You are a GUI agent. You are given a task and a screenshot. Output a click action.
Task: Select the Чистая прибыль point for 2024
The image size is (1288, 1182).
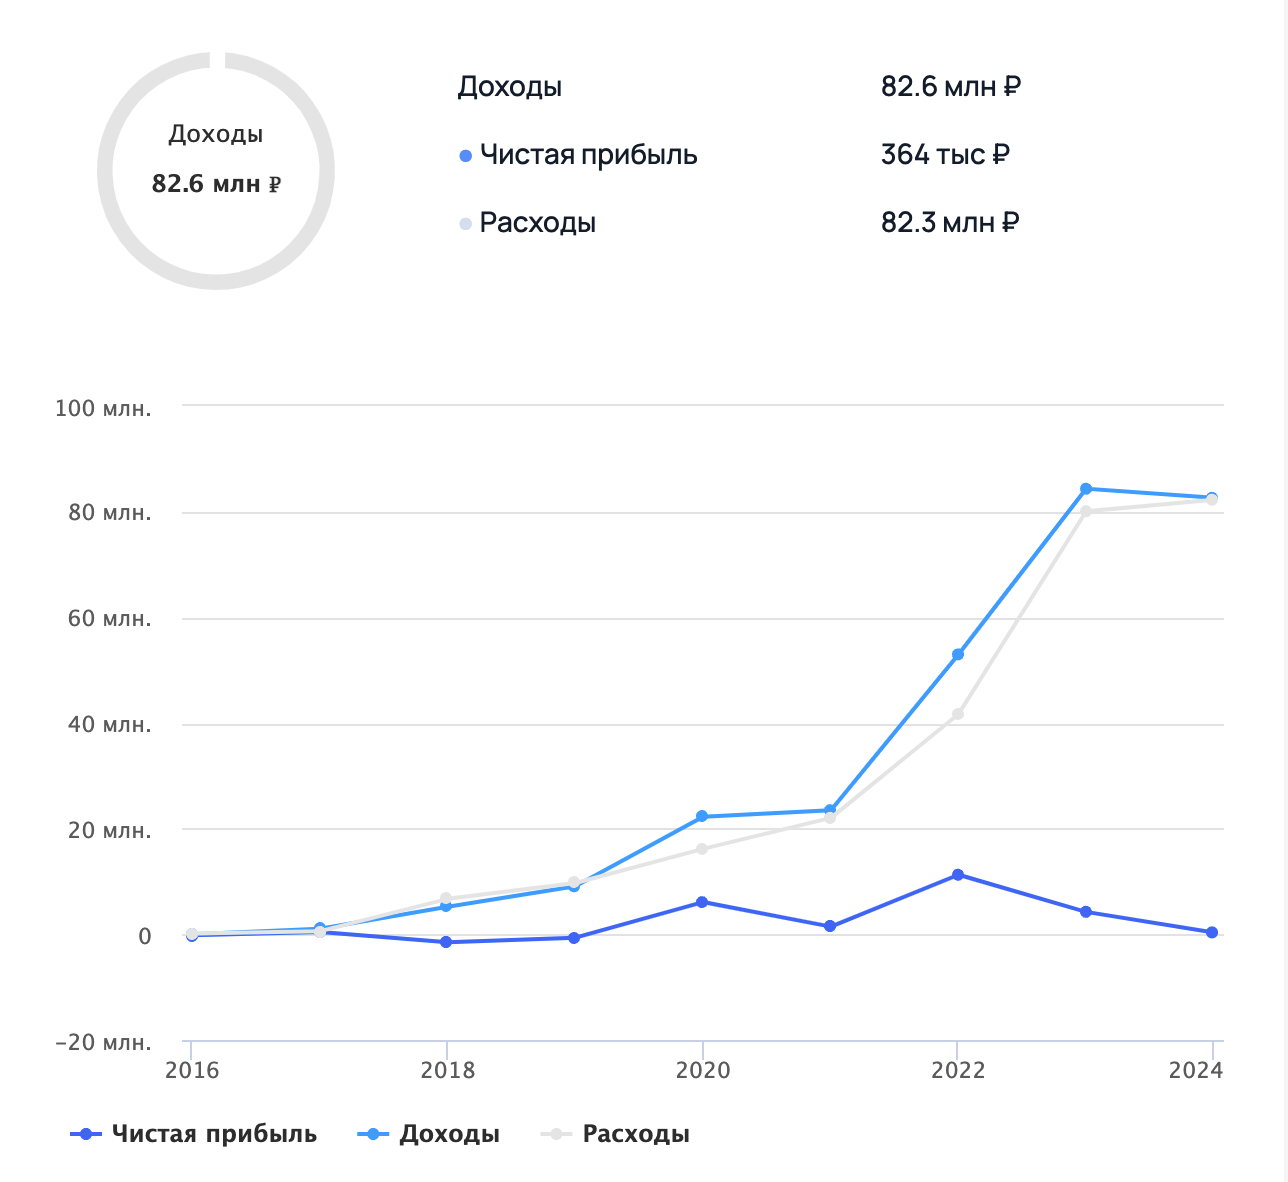tap(1212, 932)
